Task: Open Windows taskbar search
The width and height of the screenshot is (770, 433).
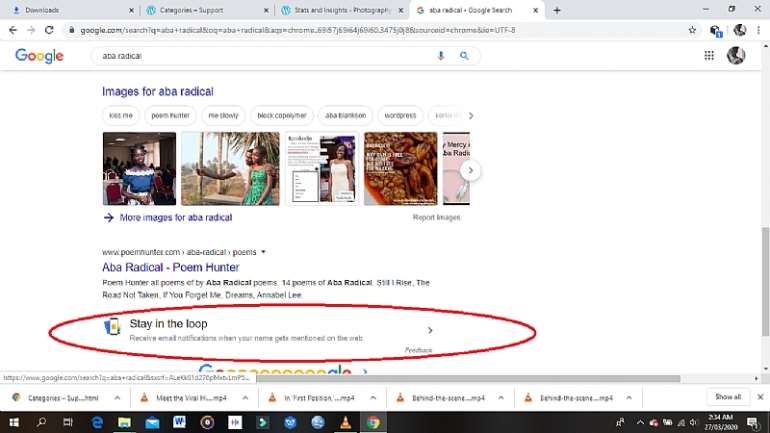Action: 42,422
